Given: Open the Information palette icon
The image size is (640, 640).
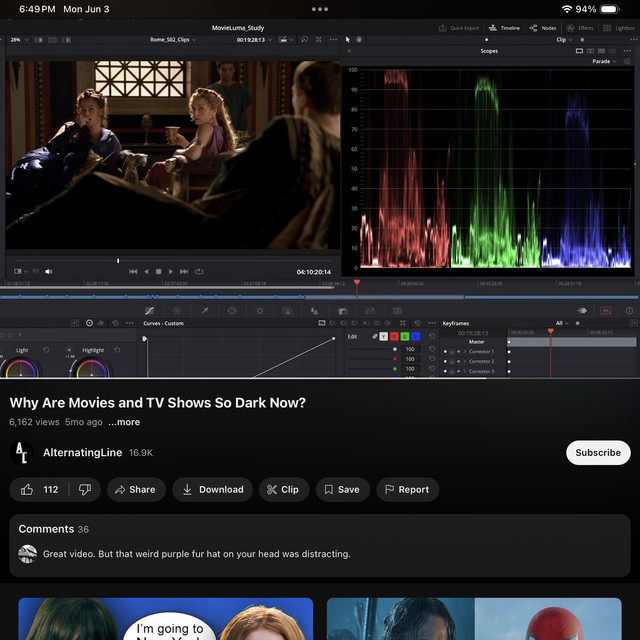Looking at the screenshot, I should (x=629, y=311).
